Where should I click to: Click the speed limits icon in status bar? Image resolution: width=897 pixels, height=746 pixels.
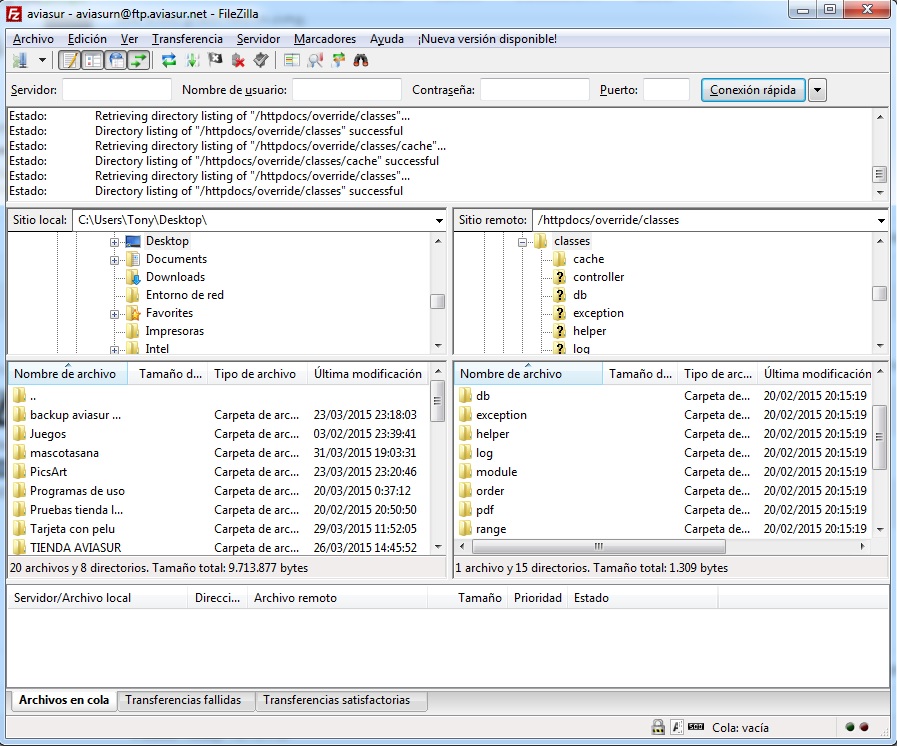[696, 727]
